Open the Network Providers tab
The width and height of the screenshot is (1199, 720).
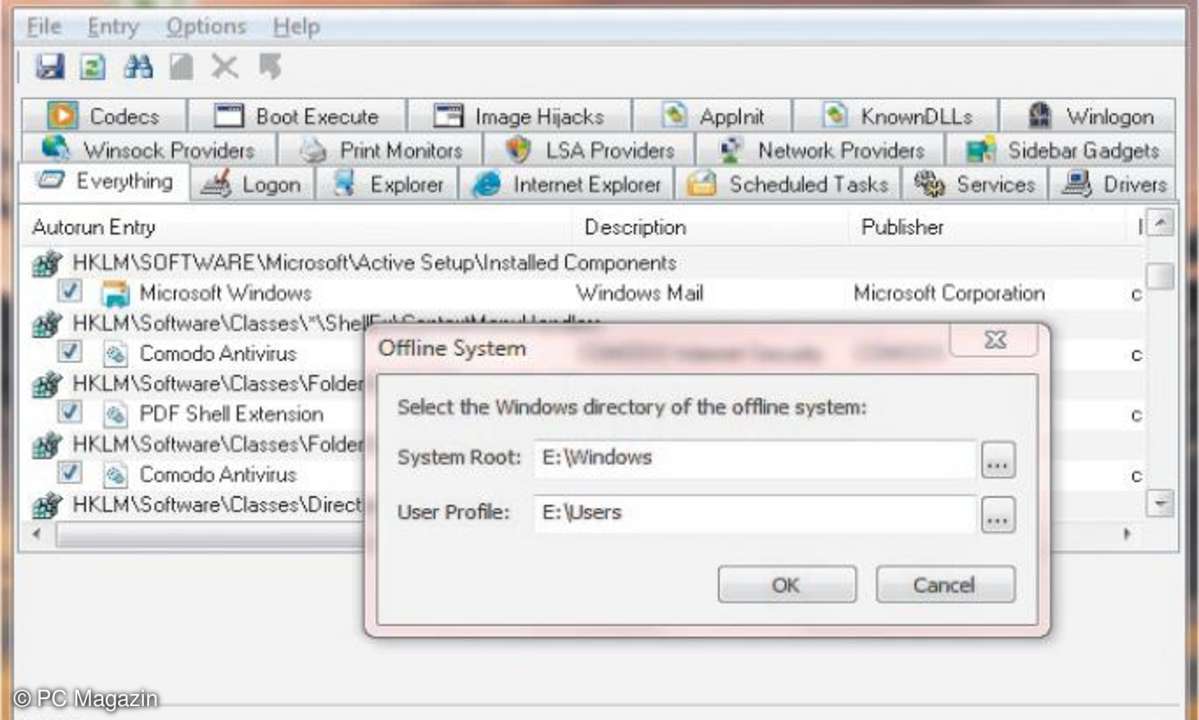click(x=821, y=150)
